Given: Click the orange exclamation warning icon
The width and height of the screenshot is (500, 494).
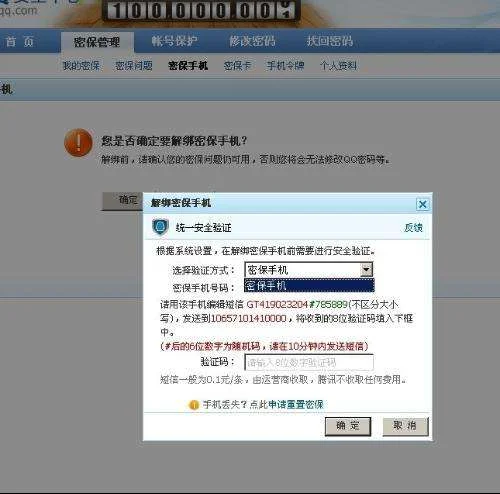Looking at the screenshot, I should coord(79,143).
